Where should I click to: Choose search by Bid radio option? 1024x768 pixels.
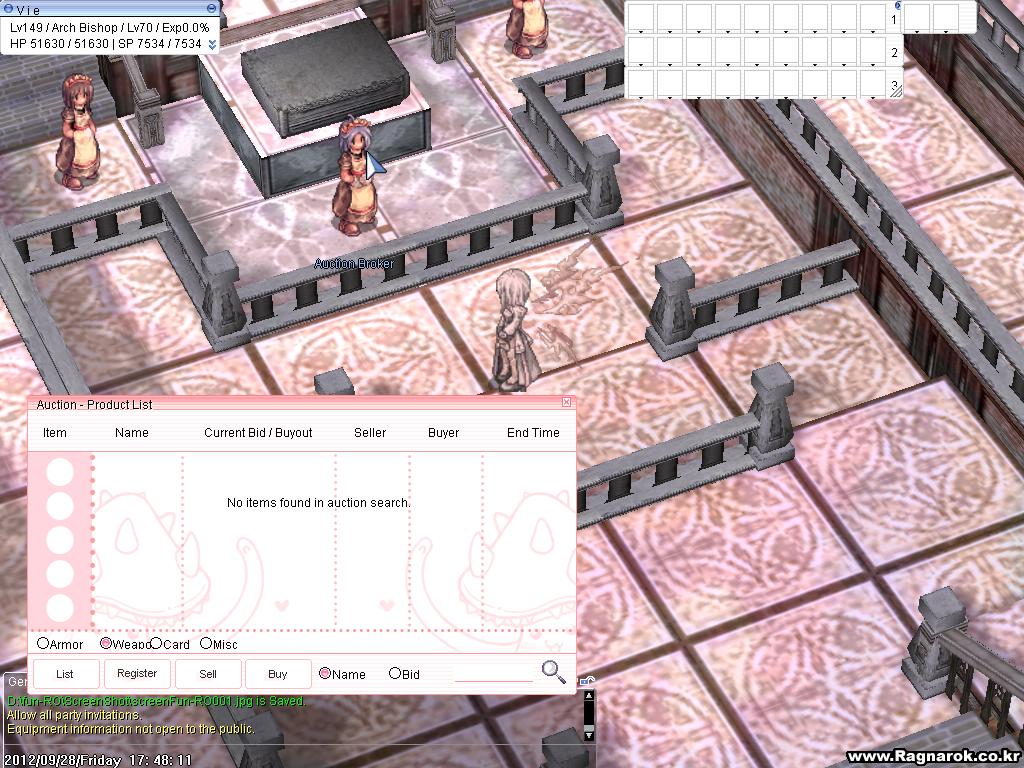[394, 673]
